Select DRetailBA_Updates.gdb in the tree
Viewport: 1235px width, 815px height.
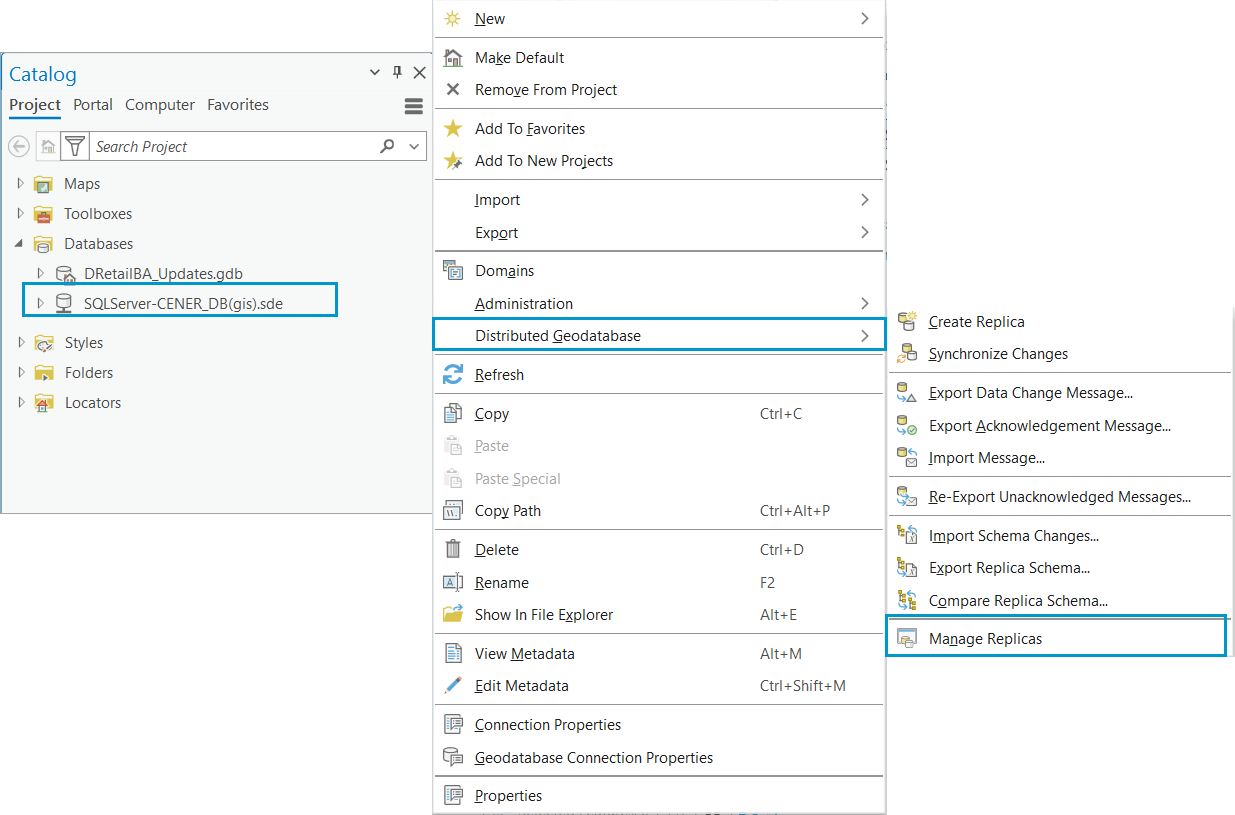pyautogui.click(x=163, y=273)
